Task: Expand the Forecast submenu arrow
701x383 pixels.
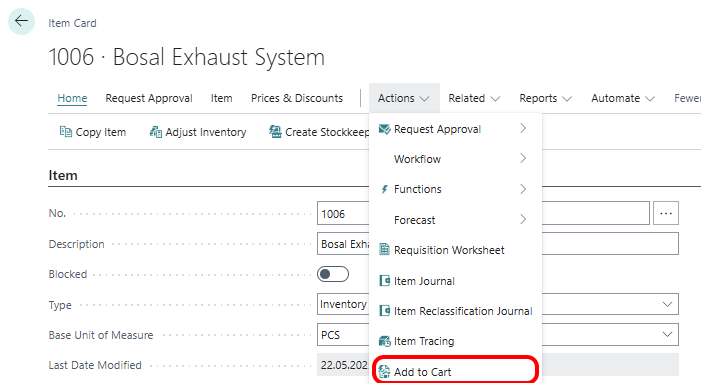Action: [523, 219]
